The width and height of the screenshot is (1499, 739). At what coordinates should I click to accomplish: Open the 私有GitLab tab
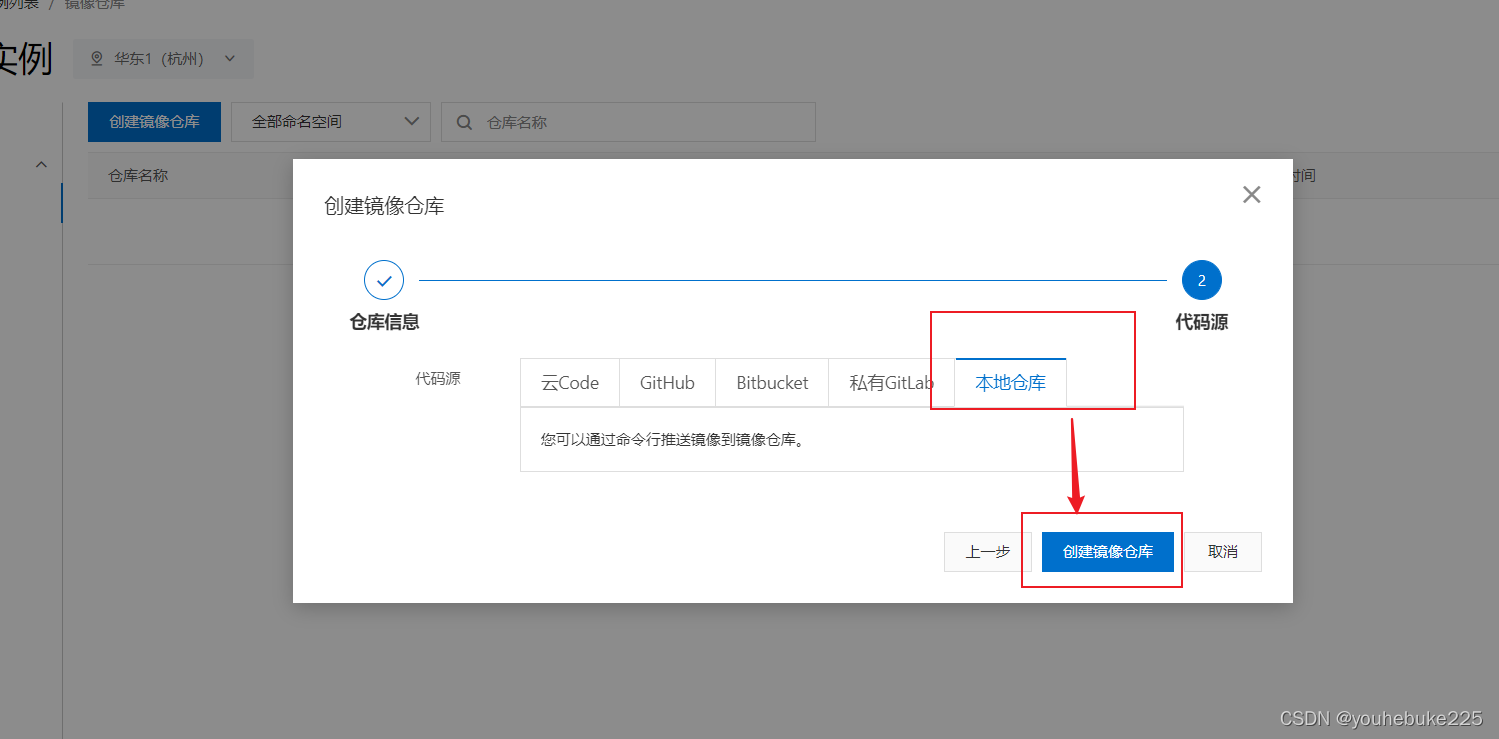pos(891,383)
